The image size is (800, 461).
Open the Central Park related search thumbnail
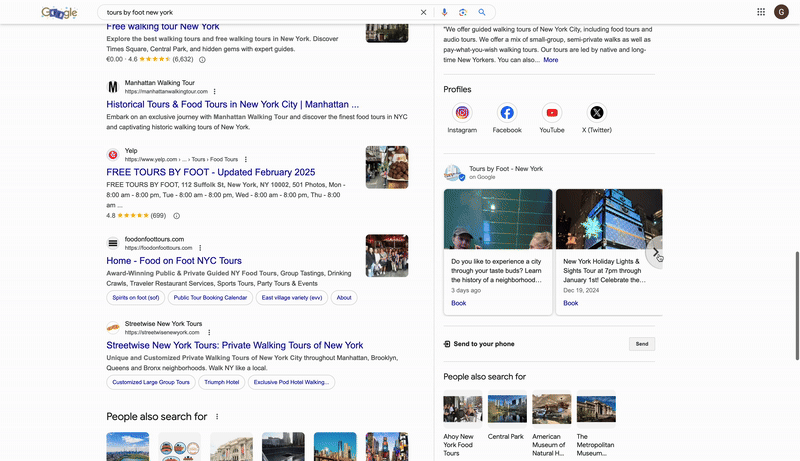point(506,409)
